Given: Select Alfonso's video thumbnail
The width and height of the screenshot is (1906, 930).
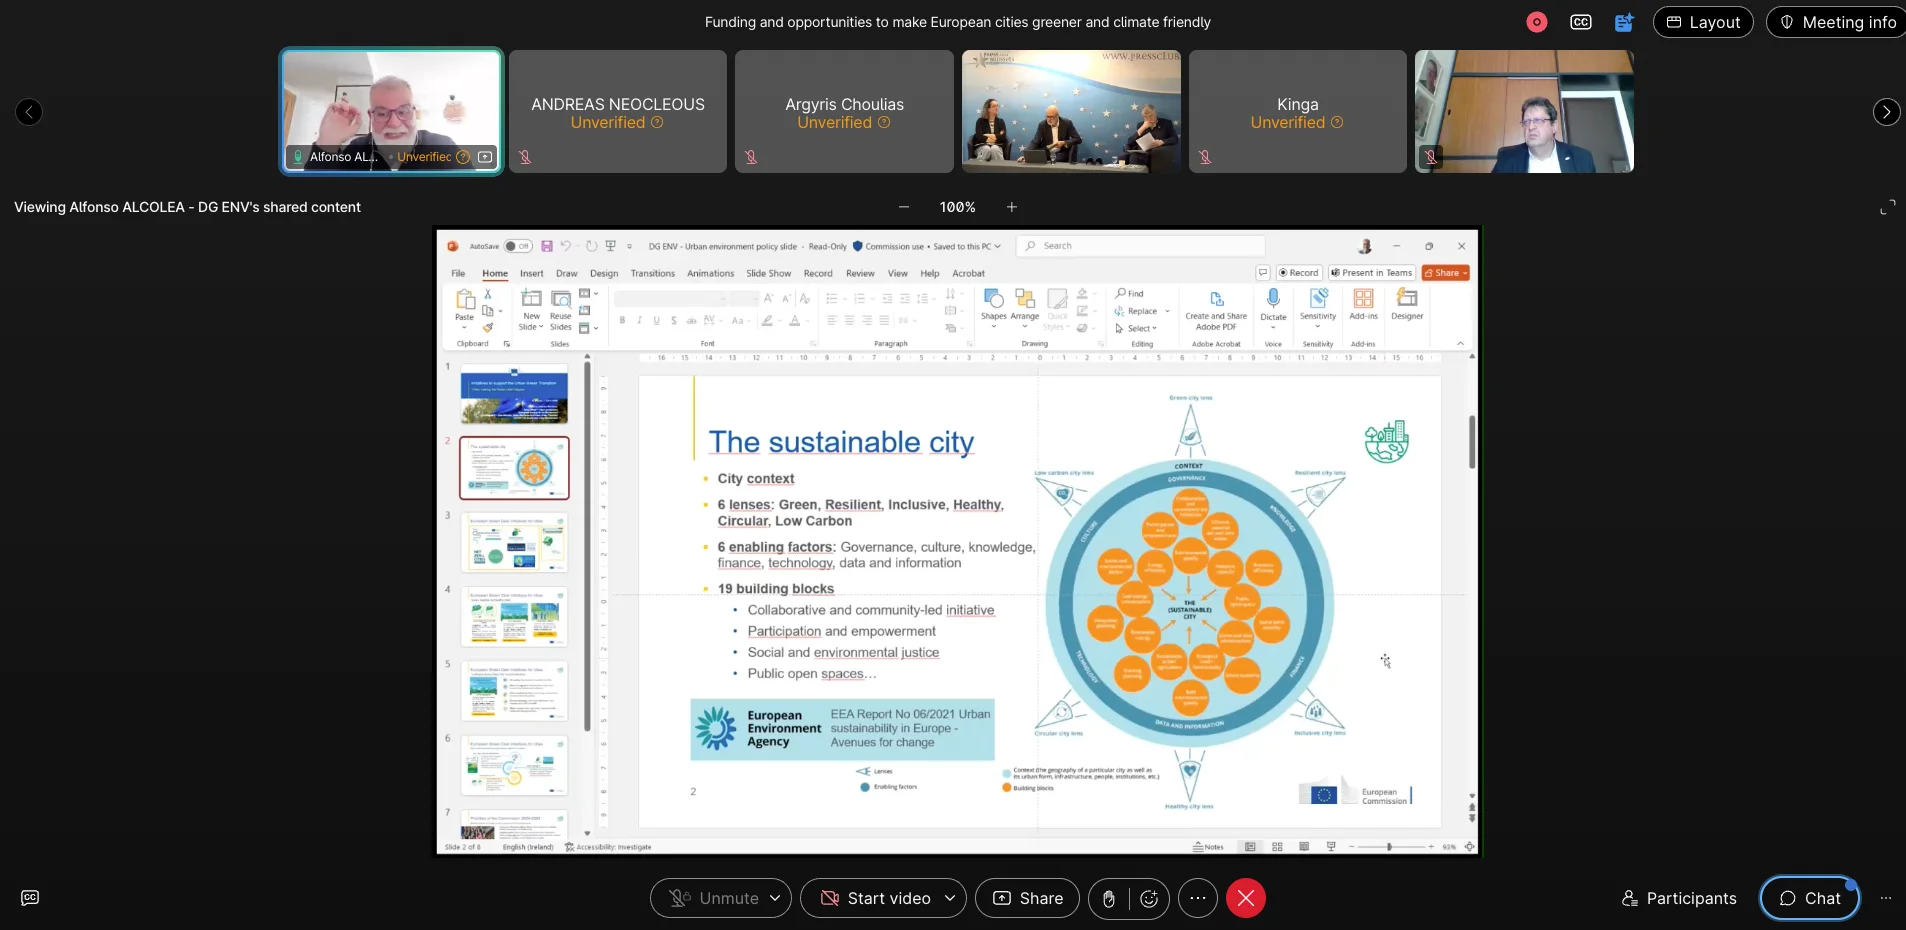Looking at the screenshot, I should click(x=391, y=112).
